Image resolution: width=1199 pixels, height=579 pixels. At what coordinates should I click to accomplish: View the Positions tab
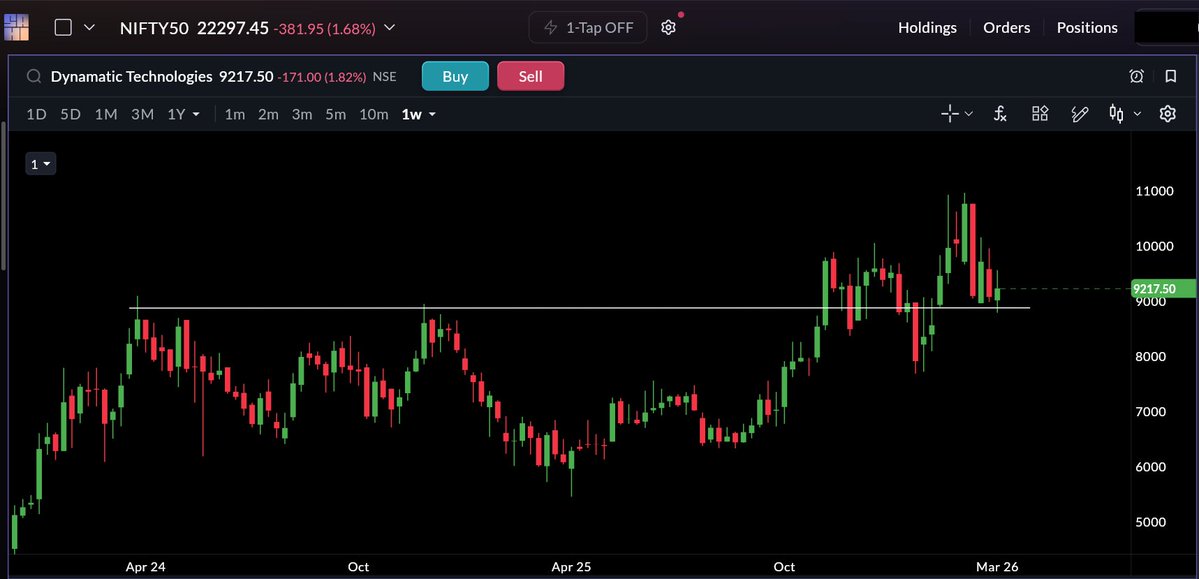1087,28
